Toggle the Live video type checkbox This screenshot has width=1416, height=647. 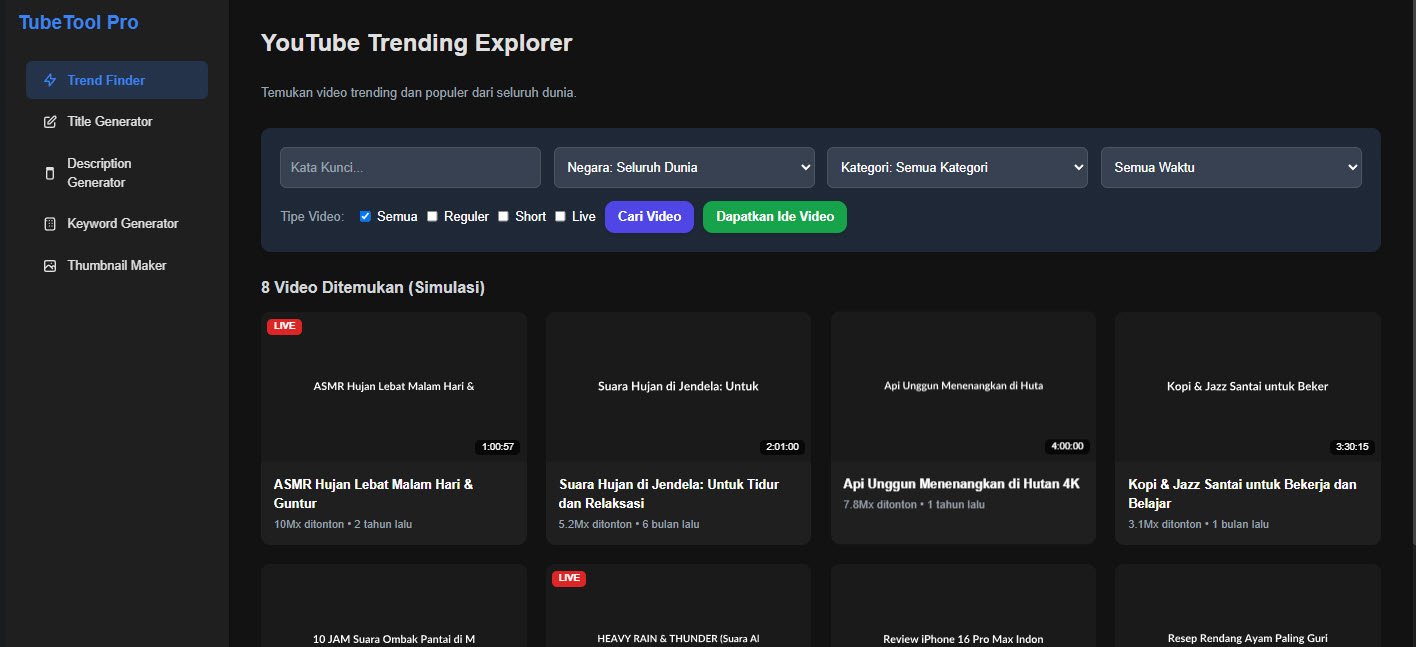pyautogui.click(x=560, y=216)
